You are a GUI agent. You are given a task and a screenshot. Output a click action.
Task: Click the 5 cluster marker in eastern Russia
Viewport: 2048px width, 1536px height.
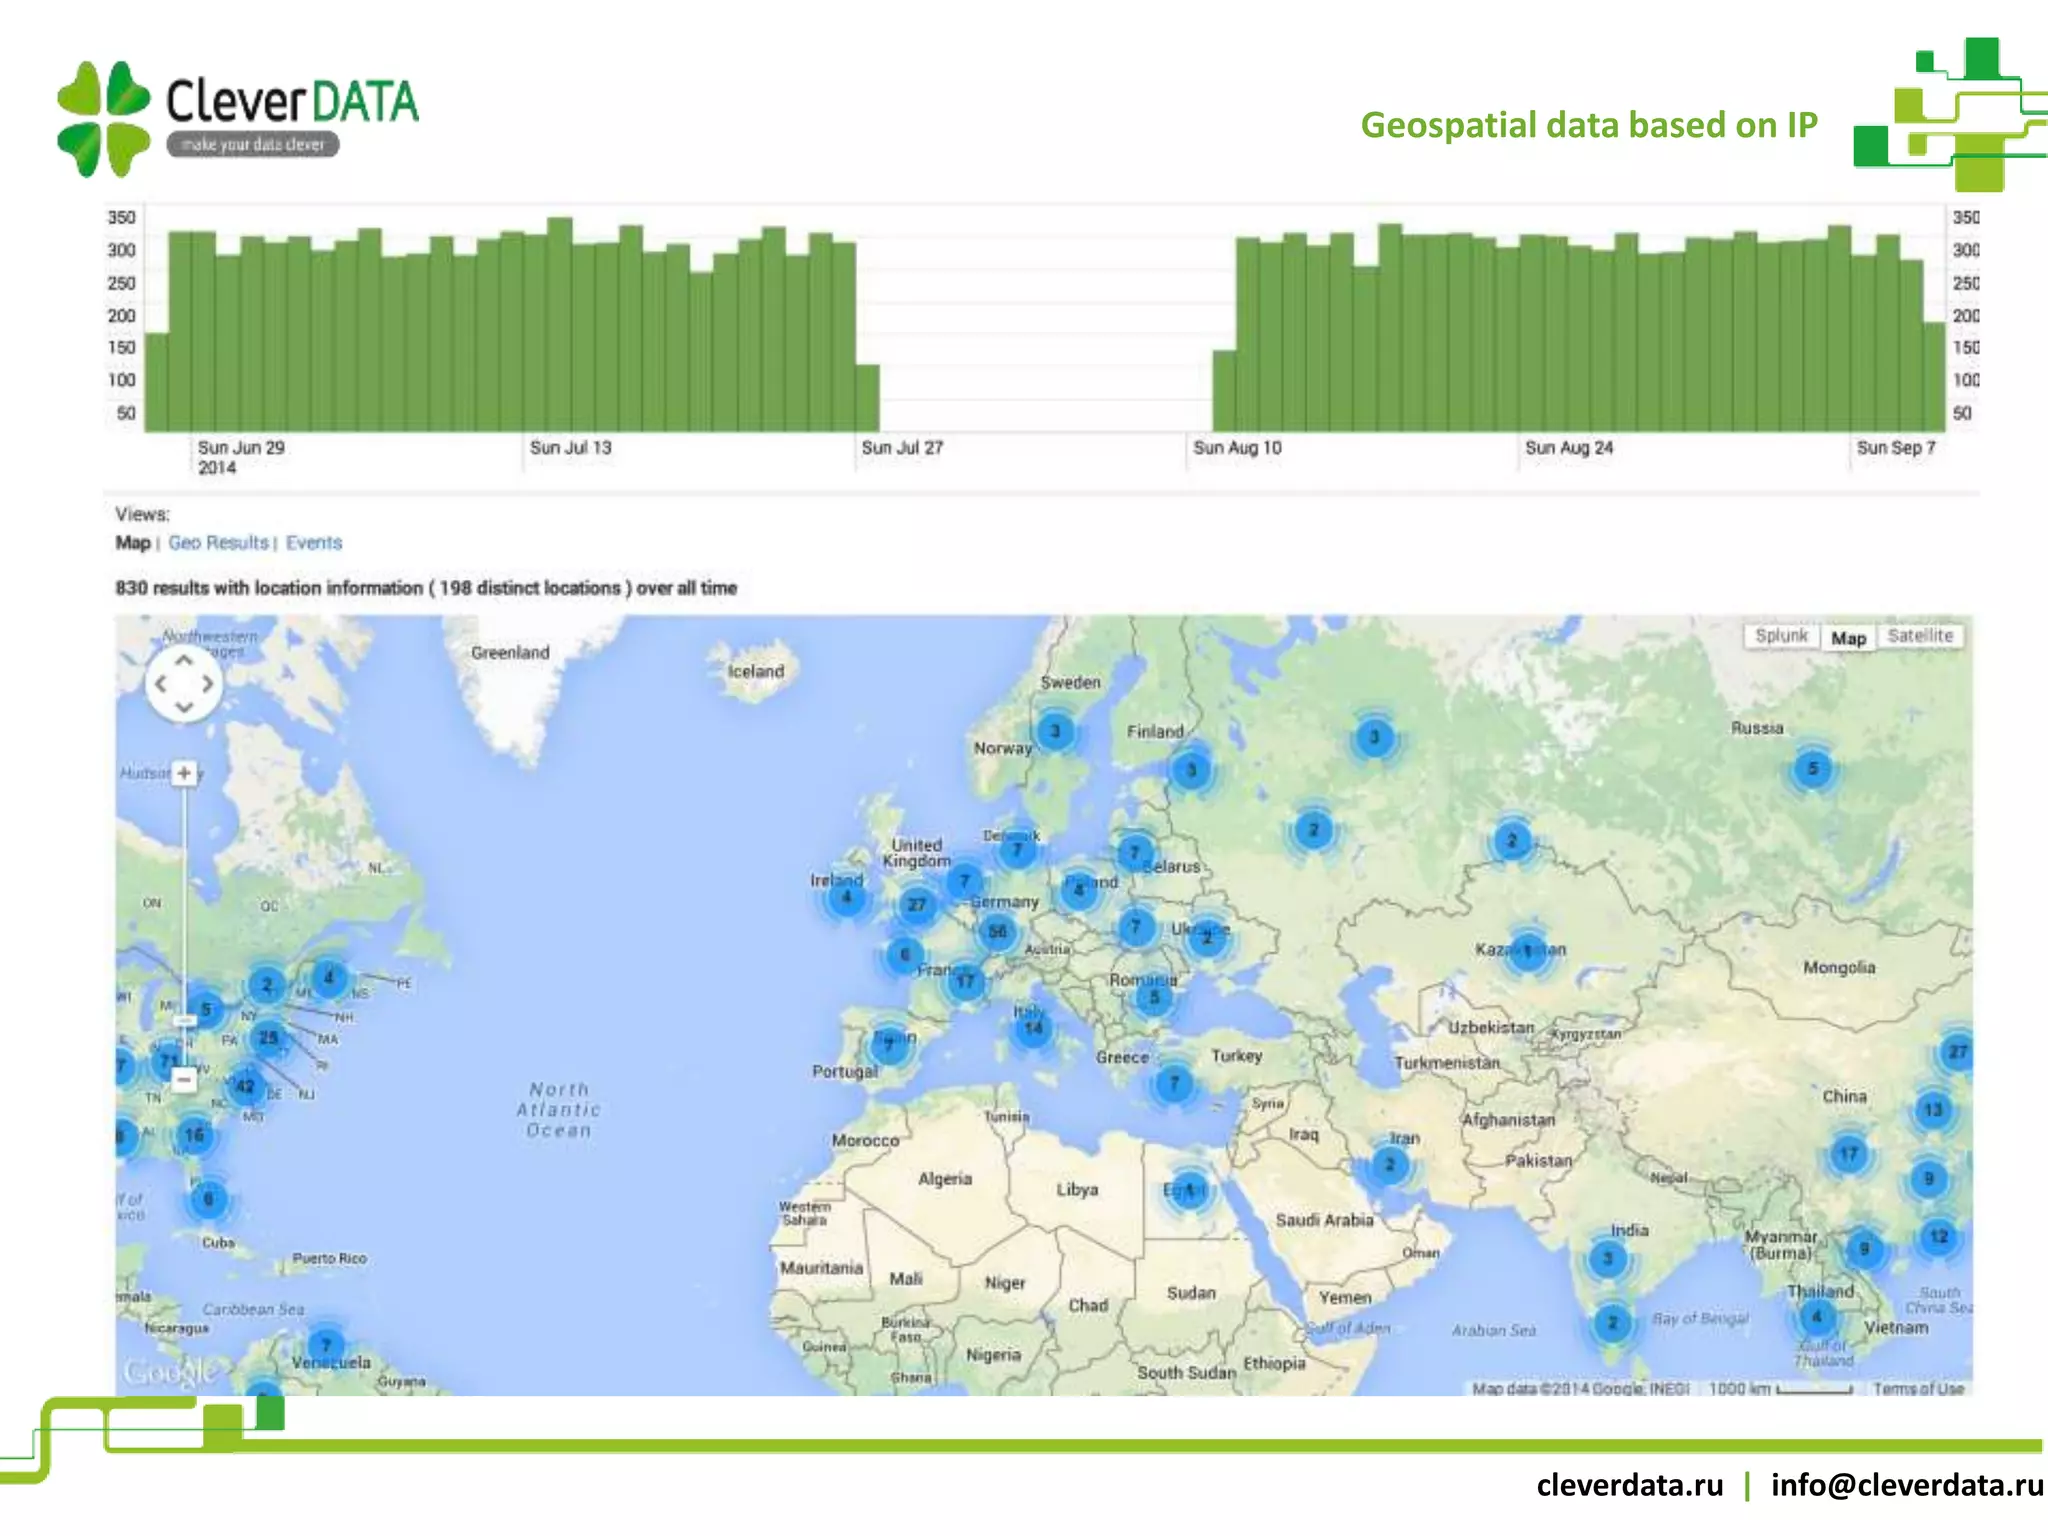click(x=1812, y=769)
